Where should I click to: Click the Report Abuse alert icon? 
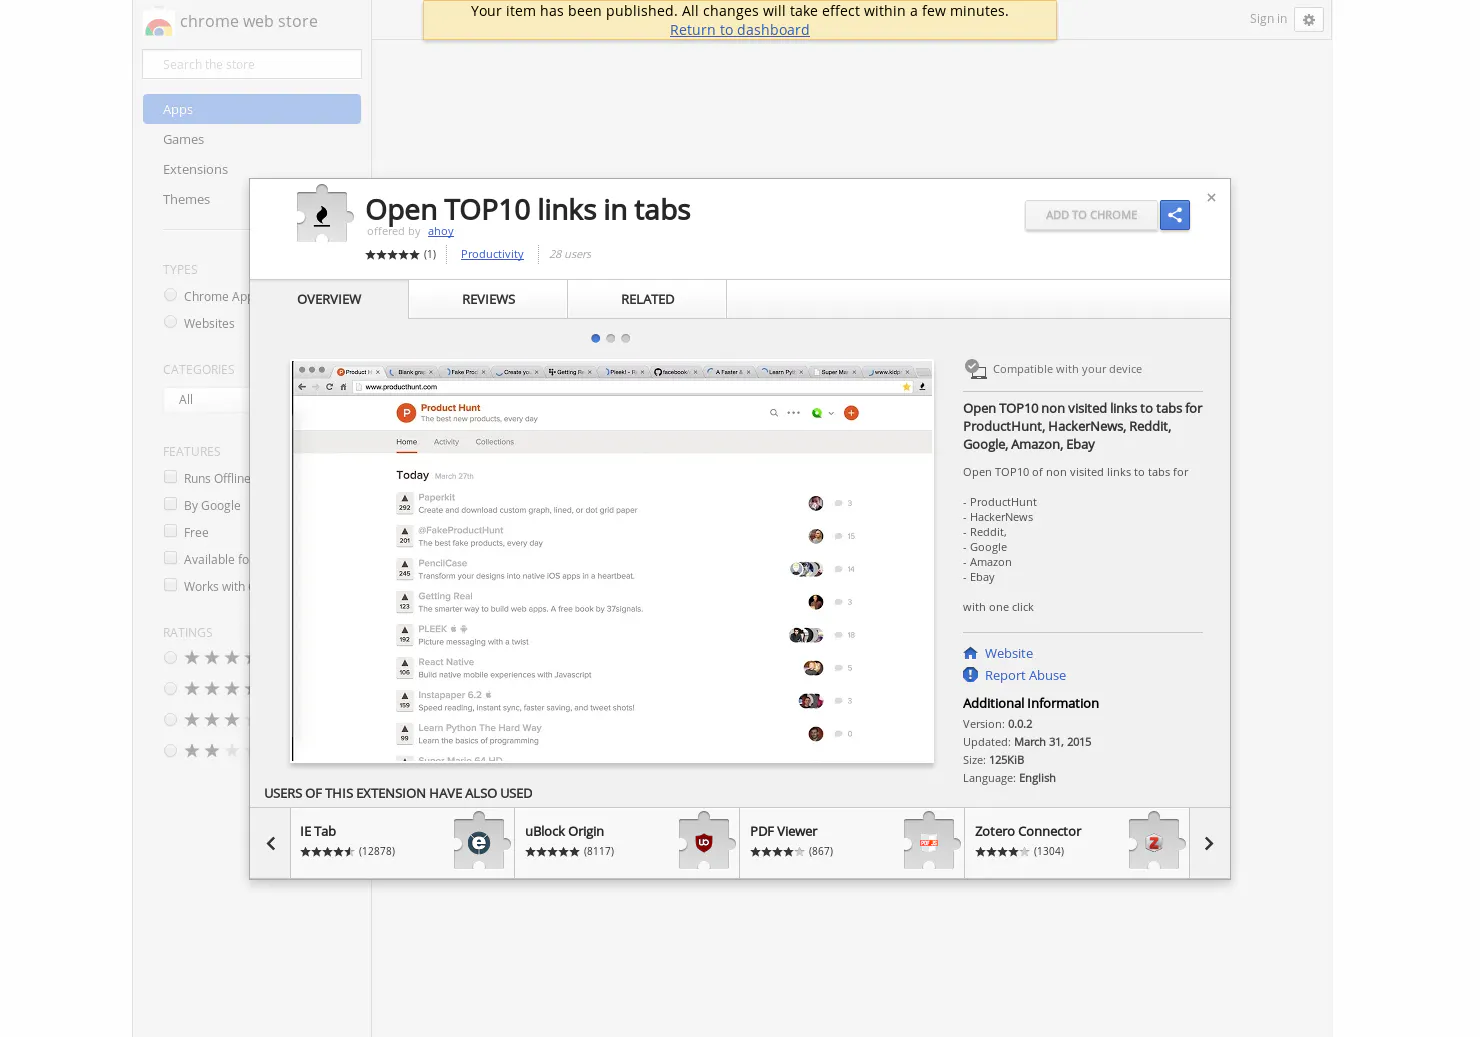pyautogui.click(x=970, y=675)
